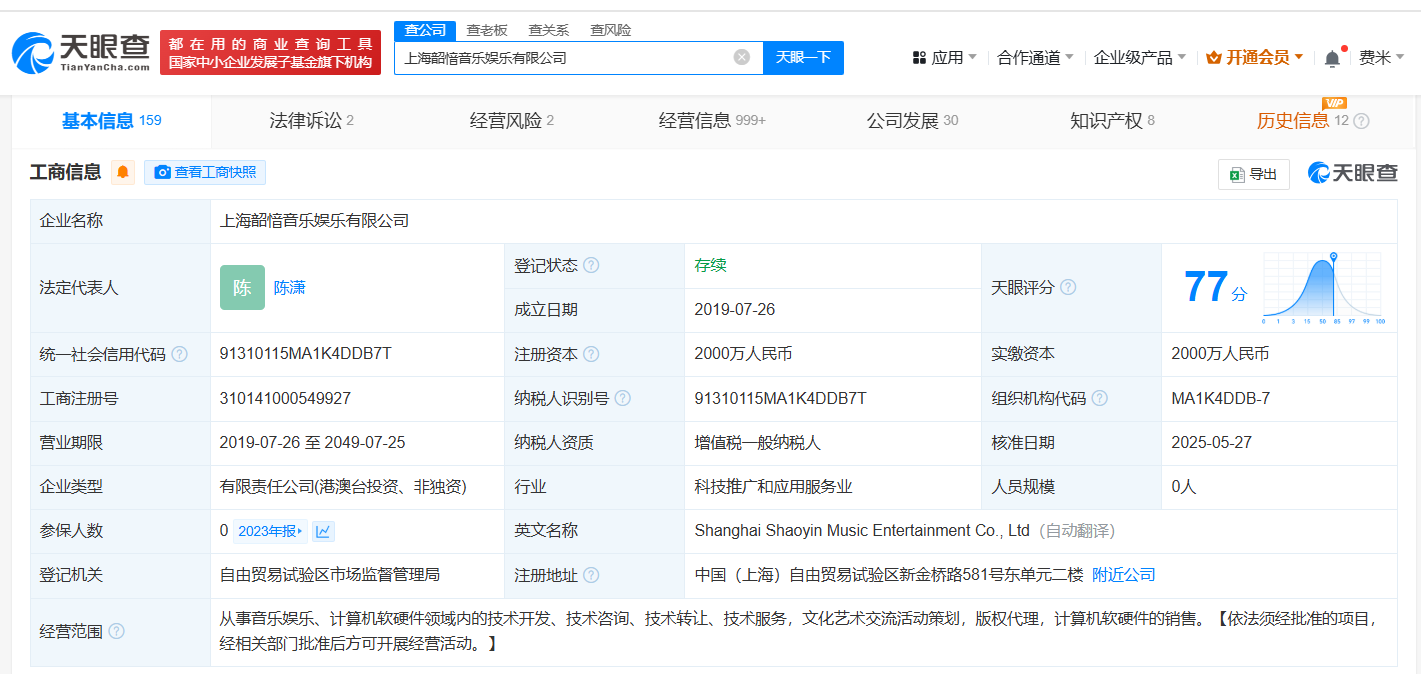Screen dimensions: 1421x674
Task: Click the help icon next to 注册资本
Action: tap(591, 354)
